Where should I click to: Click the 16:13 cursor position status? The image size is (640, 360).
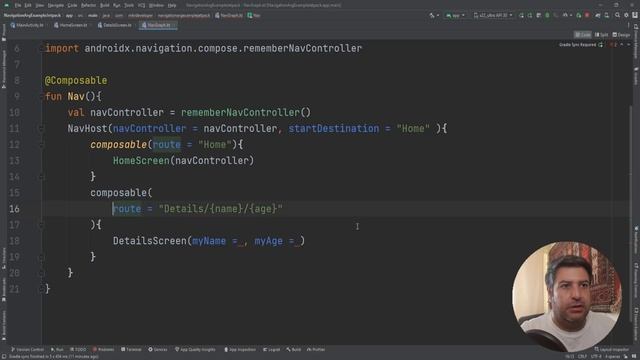[570, 357]
